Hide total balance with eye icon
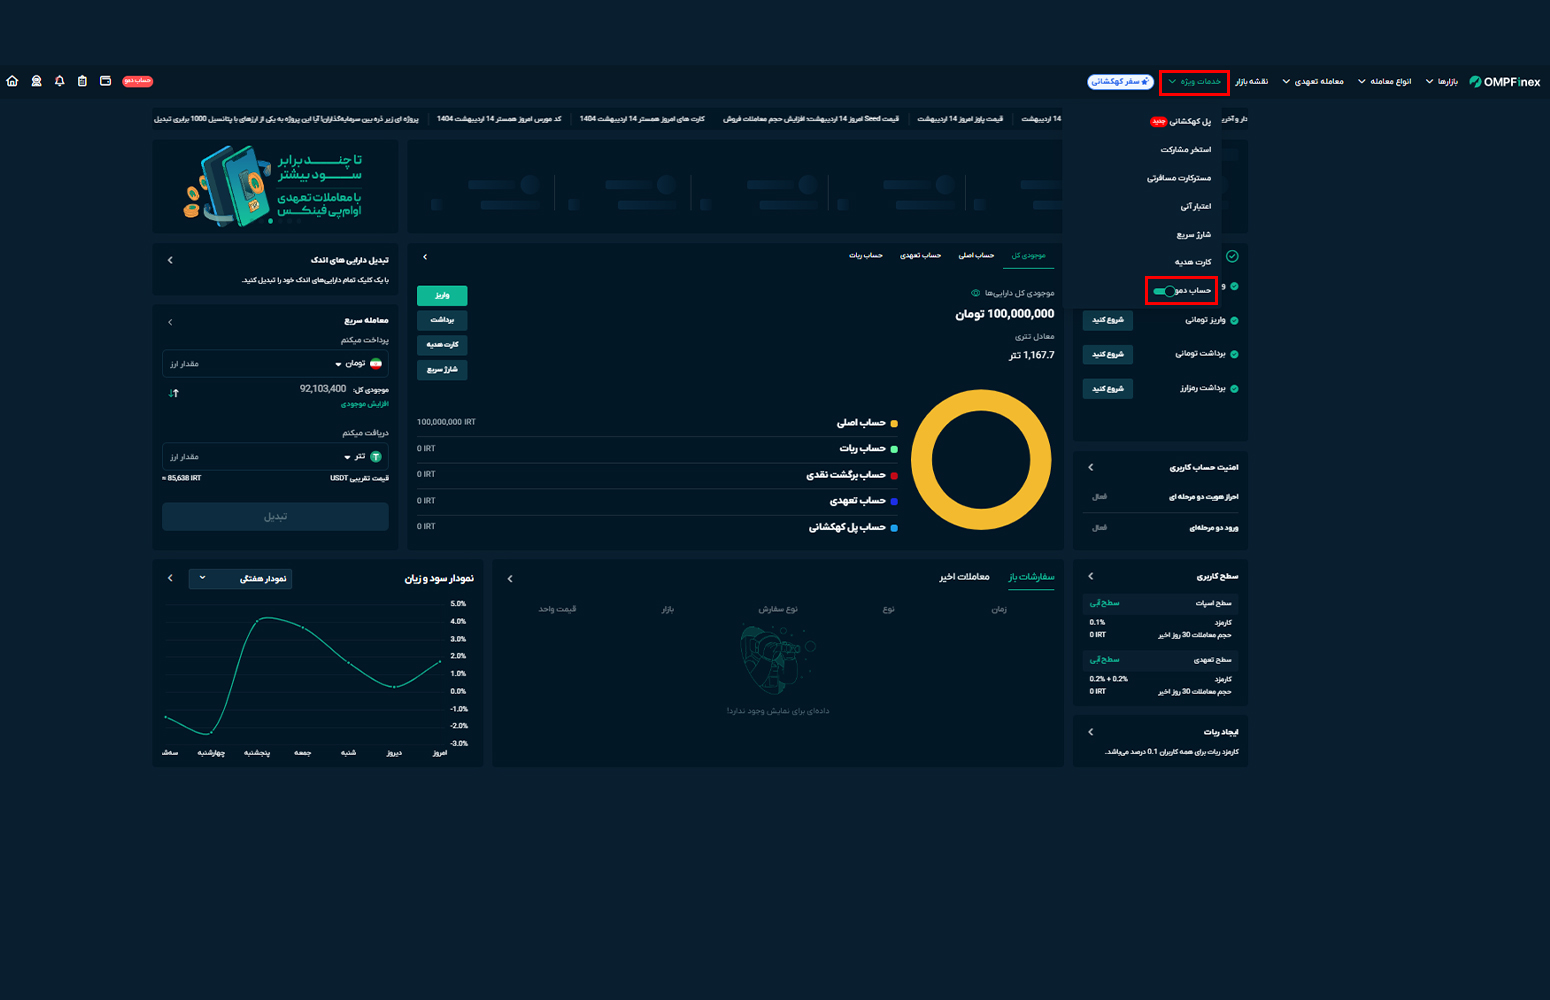Image resolution: width=1550 pixels, height=1000 pixels. (x=975, y=293)
